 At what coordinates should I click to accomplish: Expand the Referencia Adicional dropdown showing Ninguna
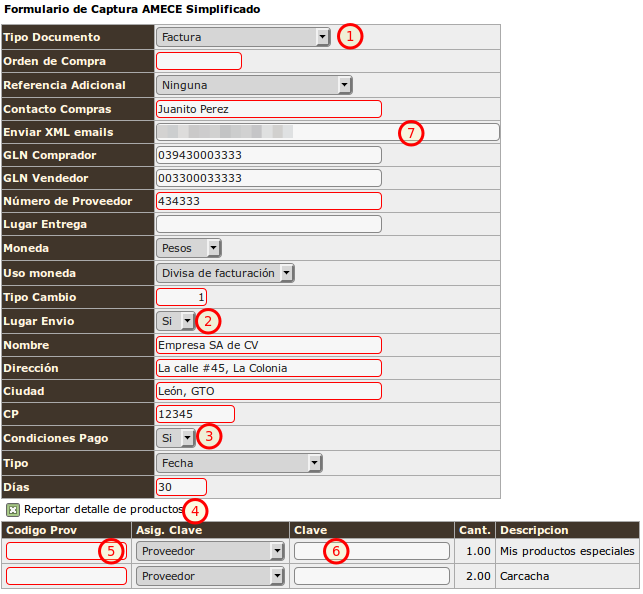(254, 85)
